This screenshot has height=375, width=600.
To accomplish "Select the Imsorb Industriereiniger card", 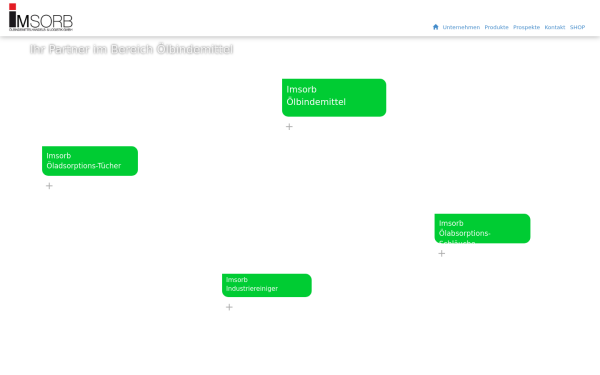I will [x=267, y=285].
